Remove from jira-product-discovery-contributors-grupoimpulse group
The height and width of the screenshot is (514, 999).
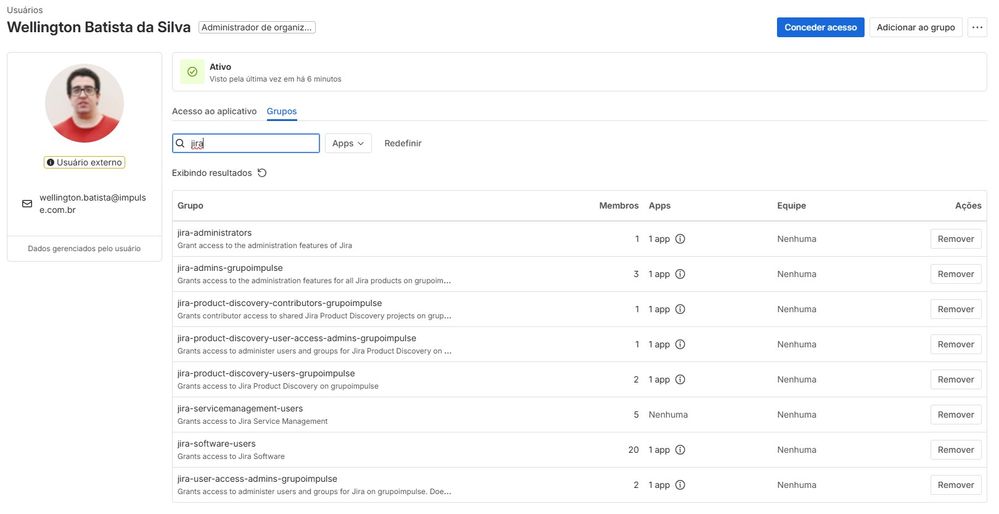coord(956,309)
